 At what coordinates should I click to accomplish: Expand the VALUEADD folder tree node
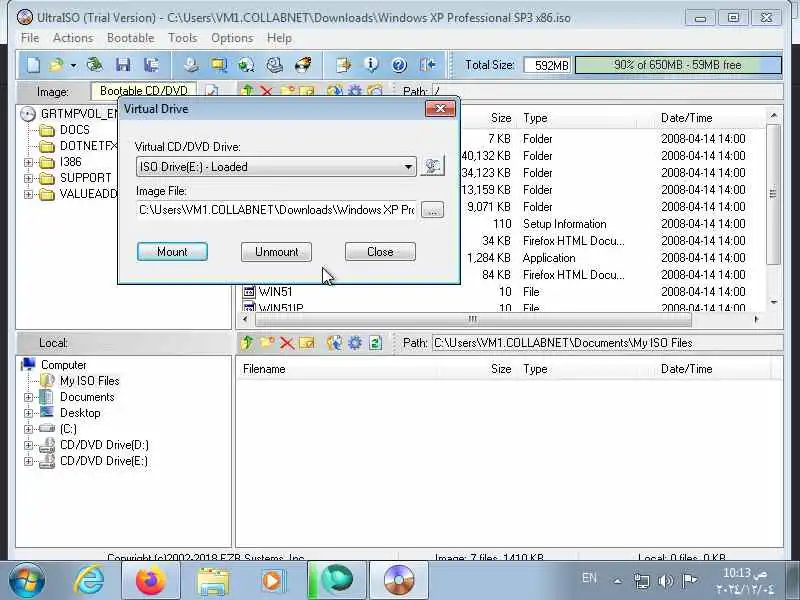pos(29,194)
